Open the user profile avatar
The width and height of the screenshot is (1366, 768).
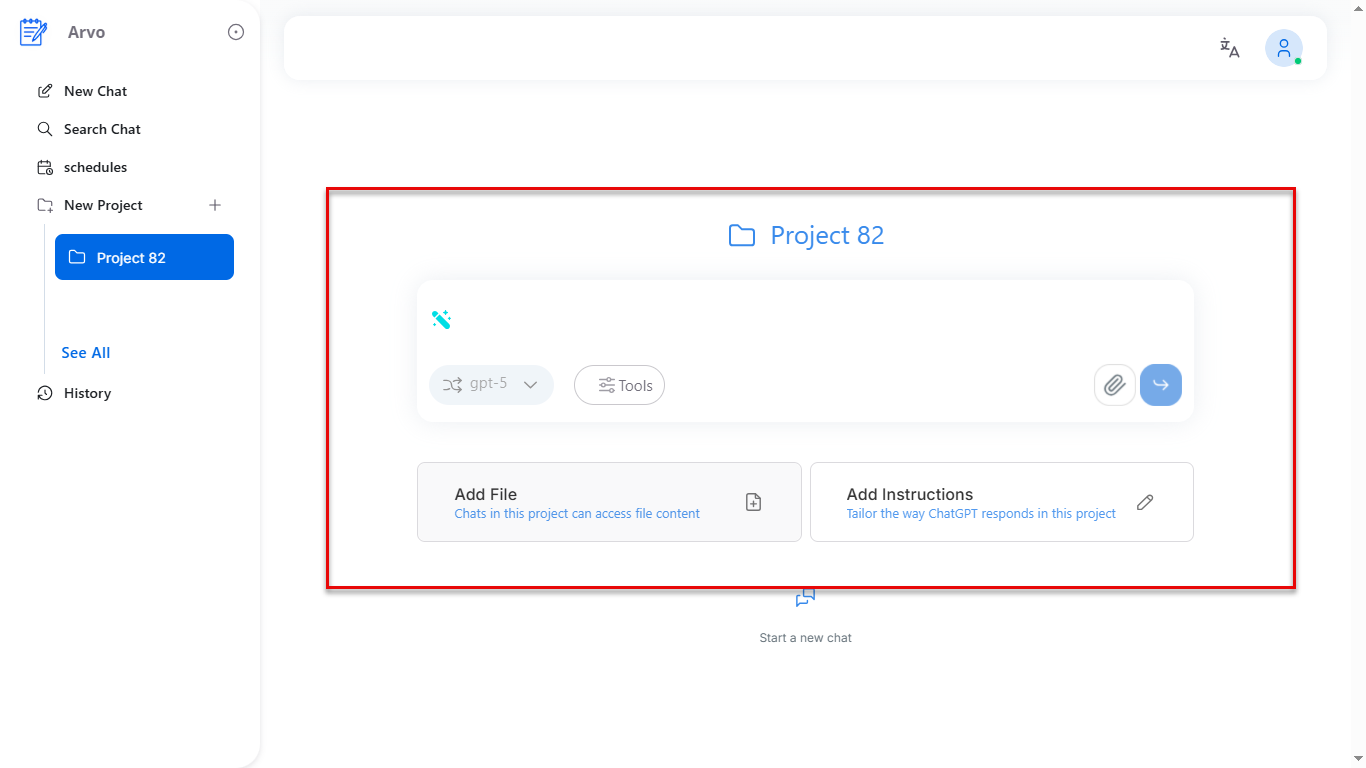coord(1283,48)
